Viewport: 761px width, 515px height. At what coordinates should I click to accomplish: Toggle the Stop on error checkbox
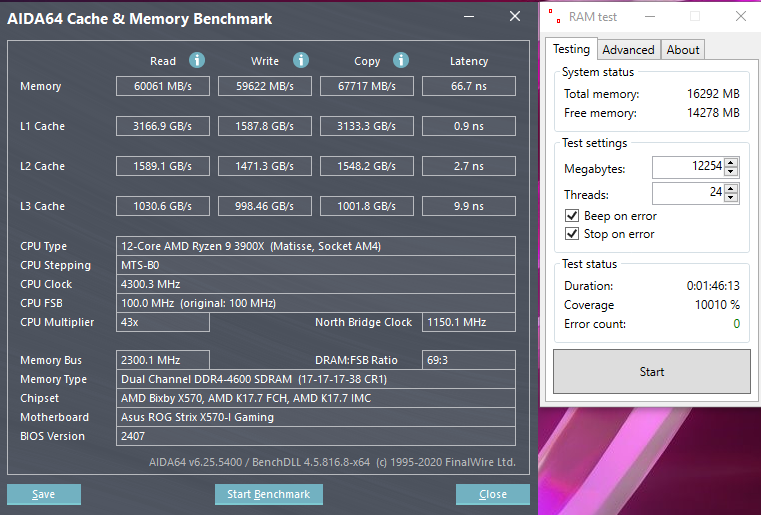[x=572, y=233]
